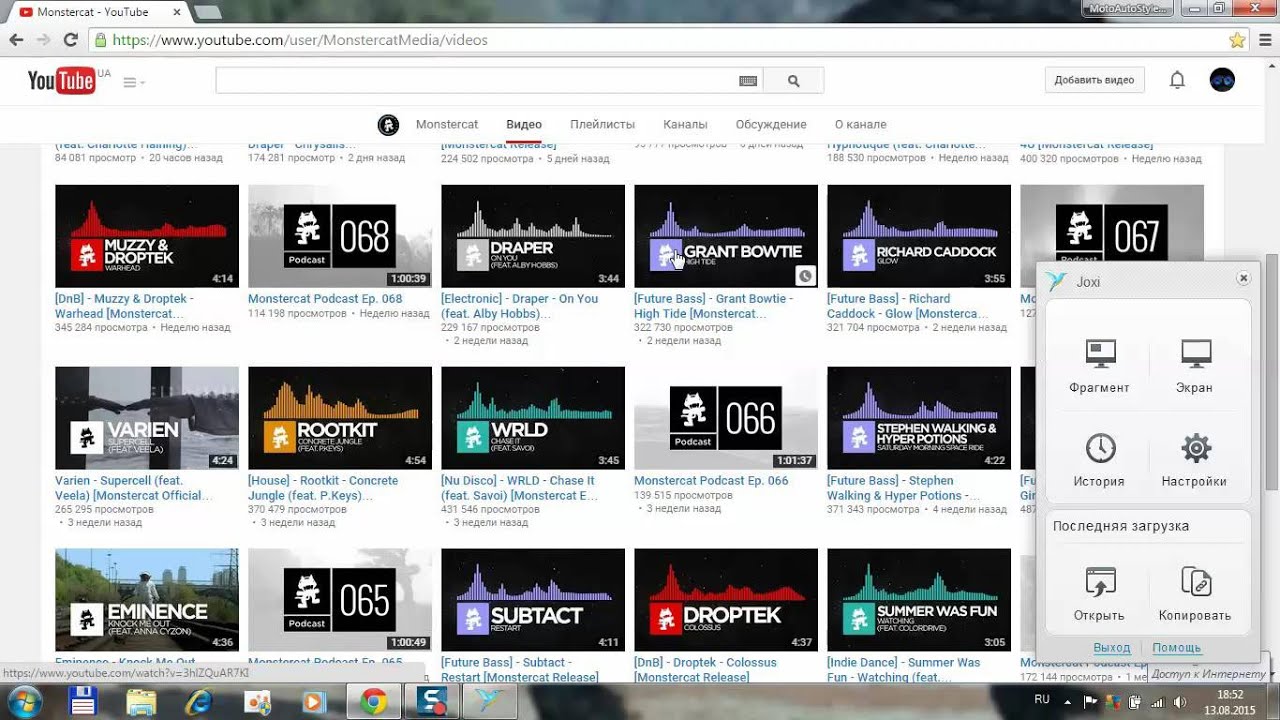Click the Joxi bird taskbar icon
The height and width of the screenshot is (720, 1280).
click(492, 702)
